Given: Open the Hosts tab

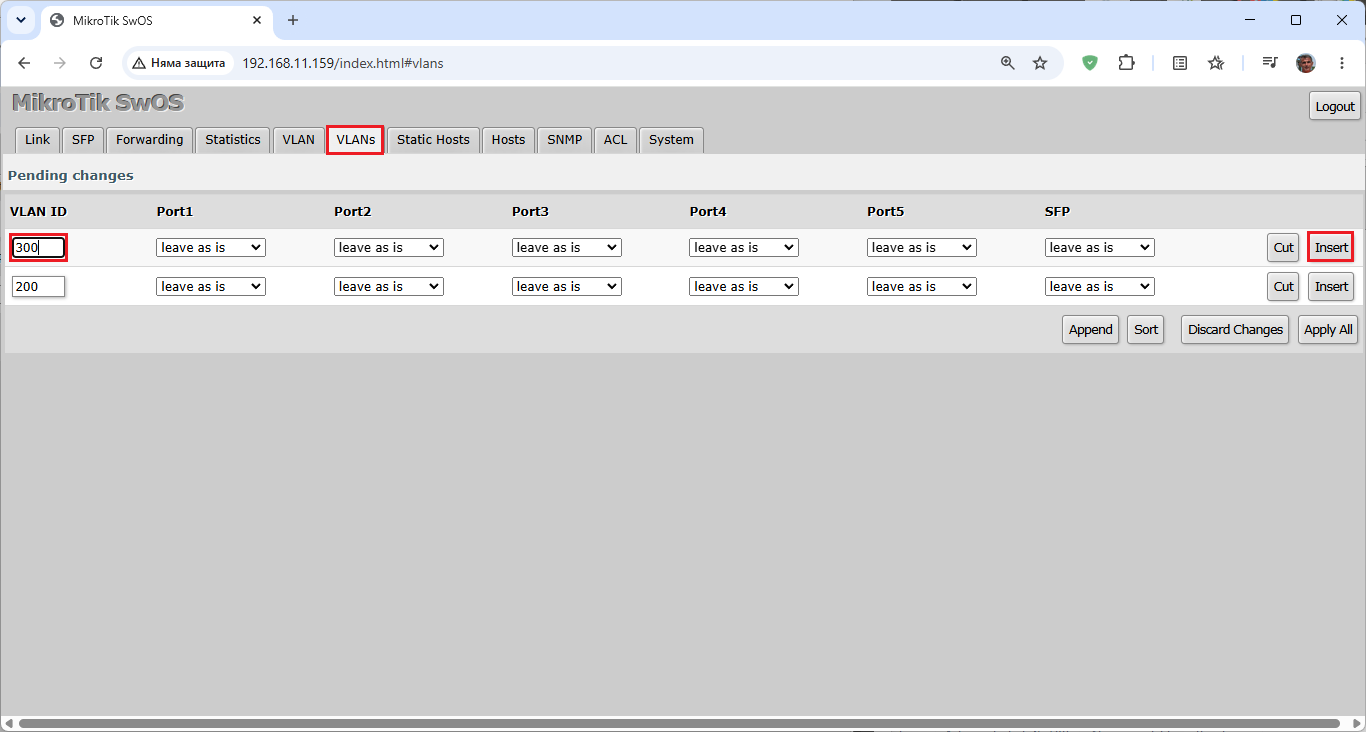Looking at the screenshot, I should coord(508,140).
